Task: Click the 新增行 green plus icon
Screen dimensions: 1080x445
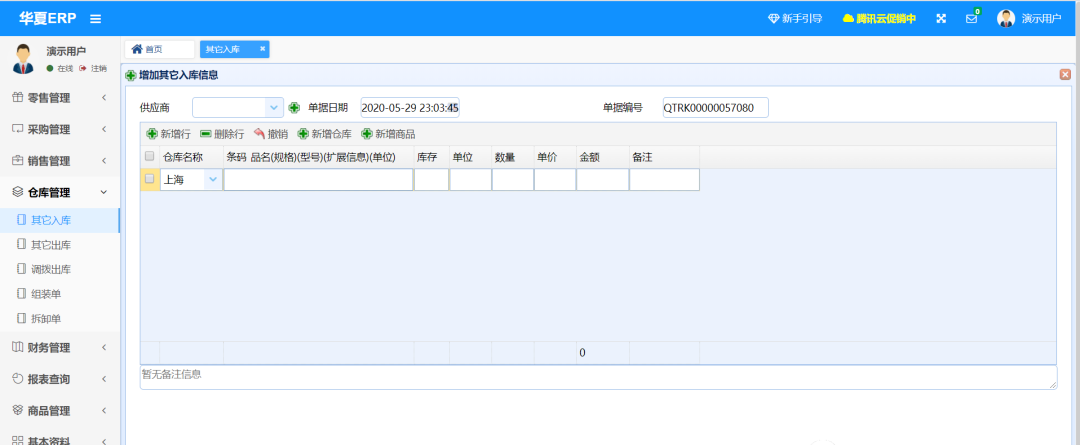Action: (152, 134)
